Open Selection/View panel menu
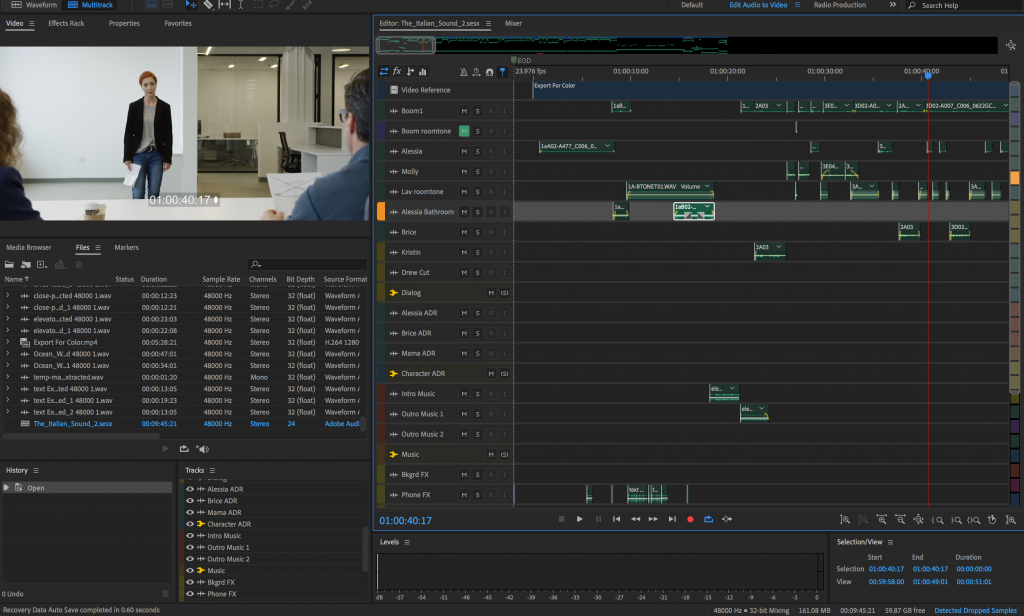This screenshot has height=616, width=1024. coord(890,542)
